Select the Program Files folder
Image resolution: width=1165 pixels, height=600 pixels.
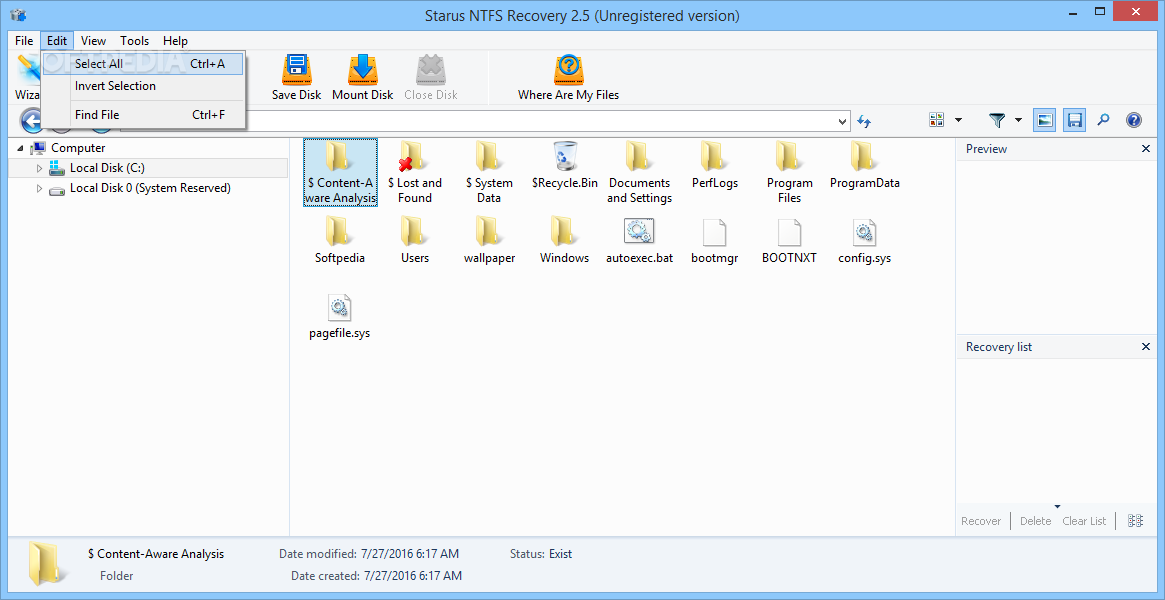point(789,172)
